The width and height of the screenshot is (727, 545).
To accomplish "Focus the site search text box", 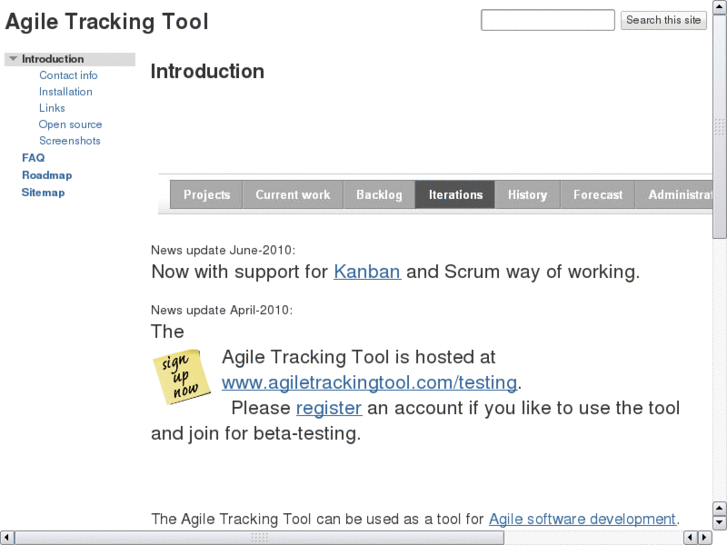I will (547, 20).
